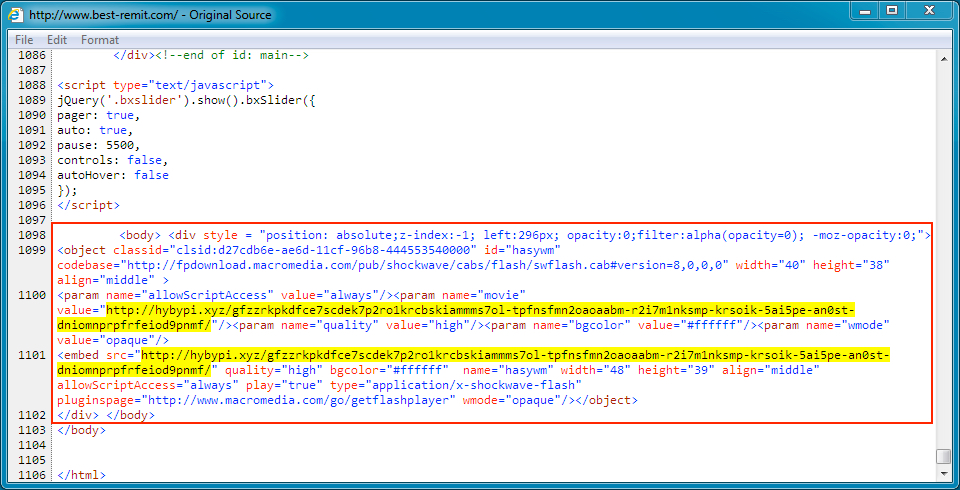Click the closing </body> tag on line 1103
The height and width of the screenshot is (490, 960).
[x=81, y=430]
